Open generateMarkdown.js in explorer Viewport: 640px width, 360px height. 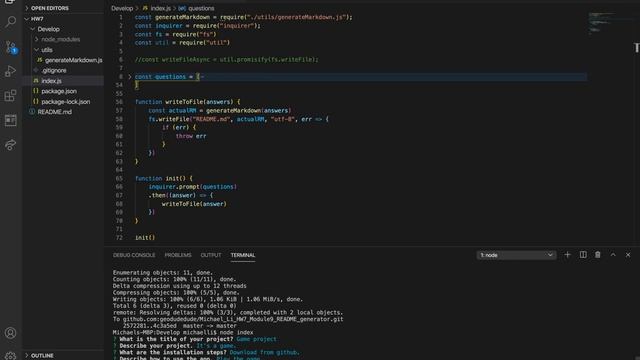73,60
